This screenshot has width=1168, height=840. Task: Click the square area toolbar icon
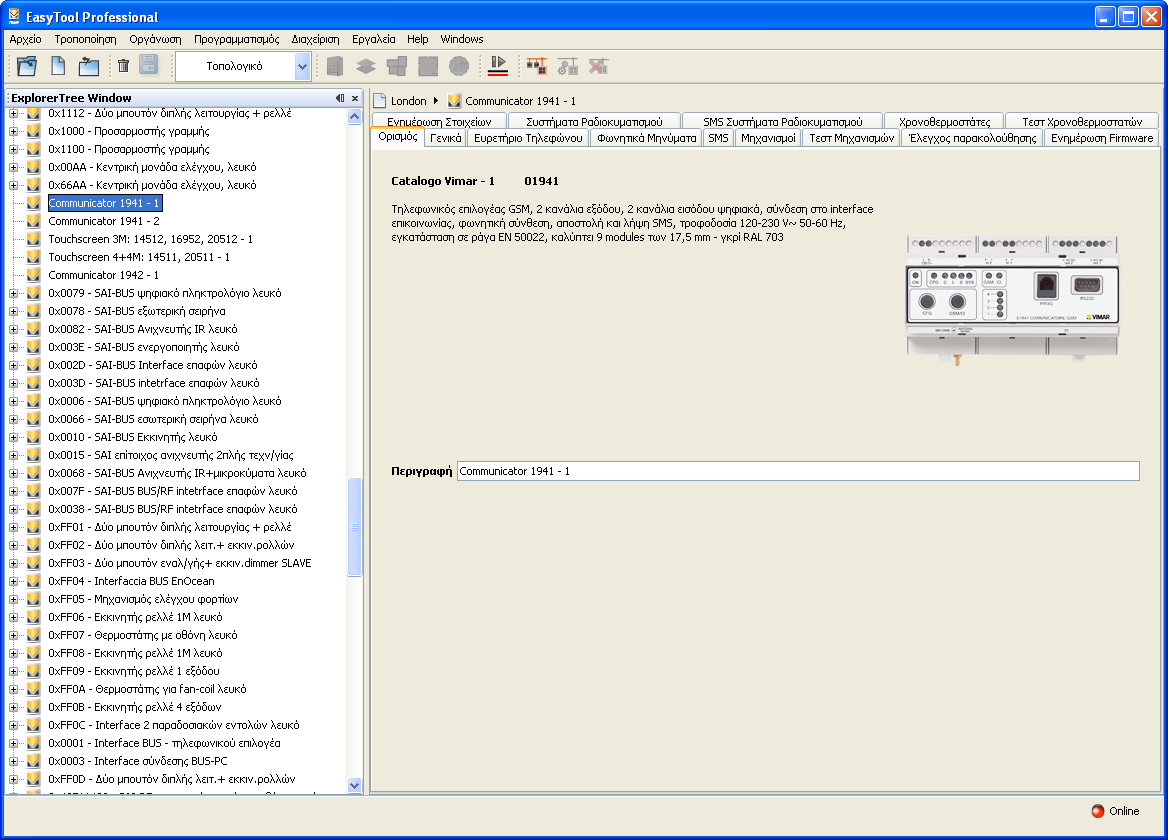(428, 66)
